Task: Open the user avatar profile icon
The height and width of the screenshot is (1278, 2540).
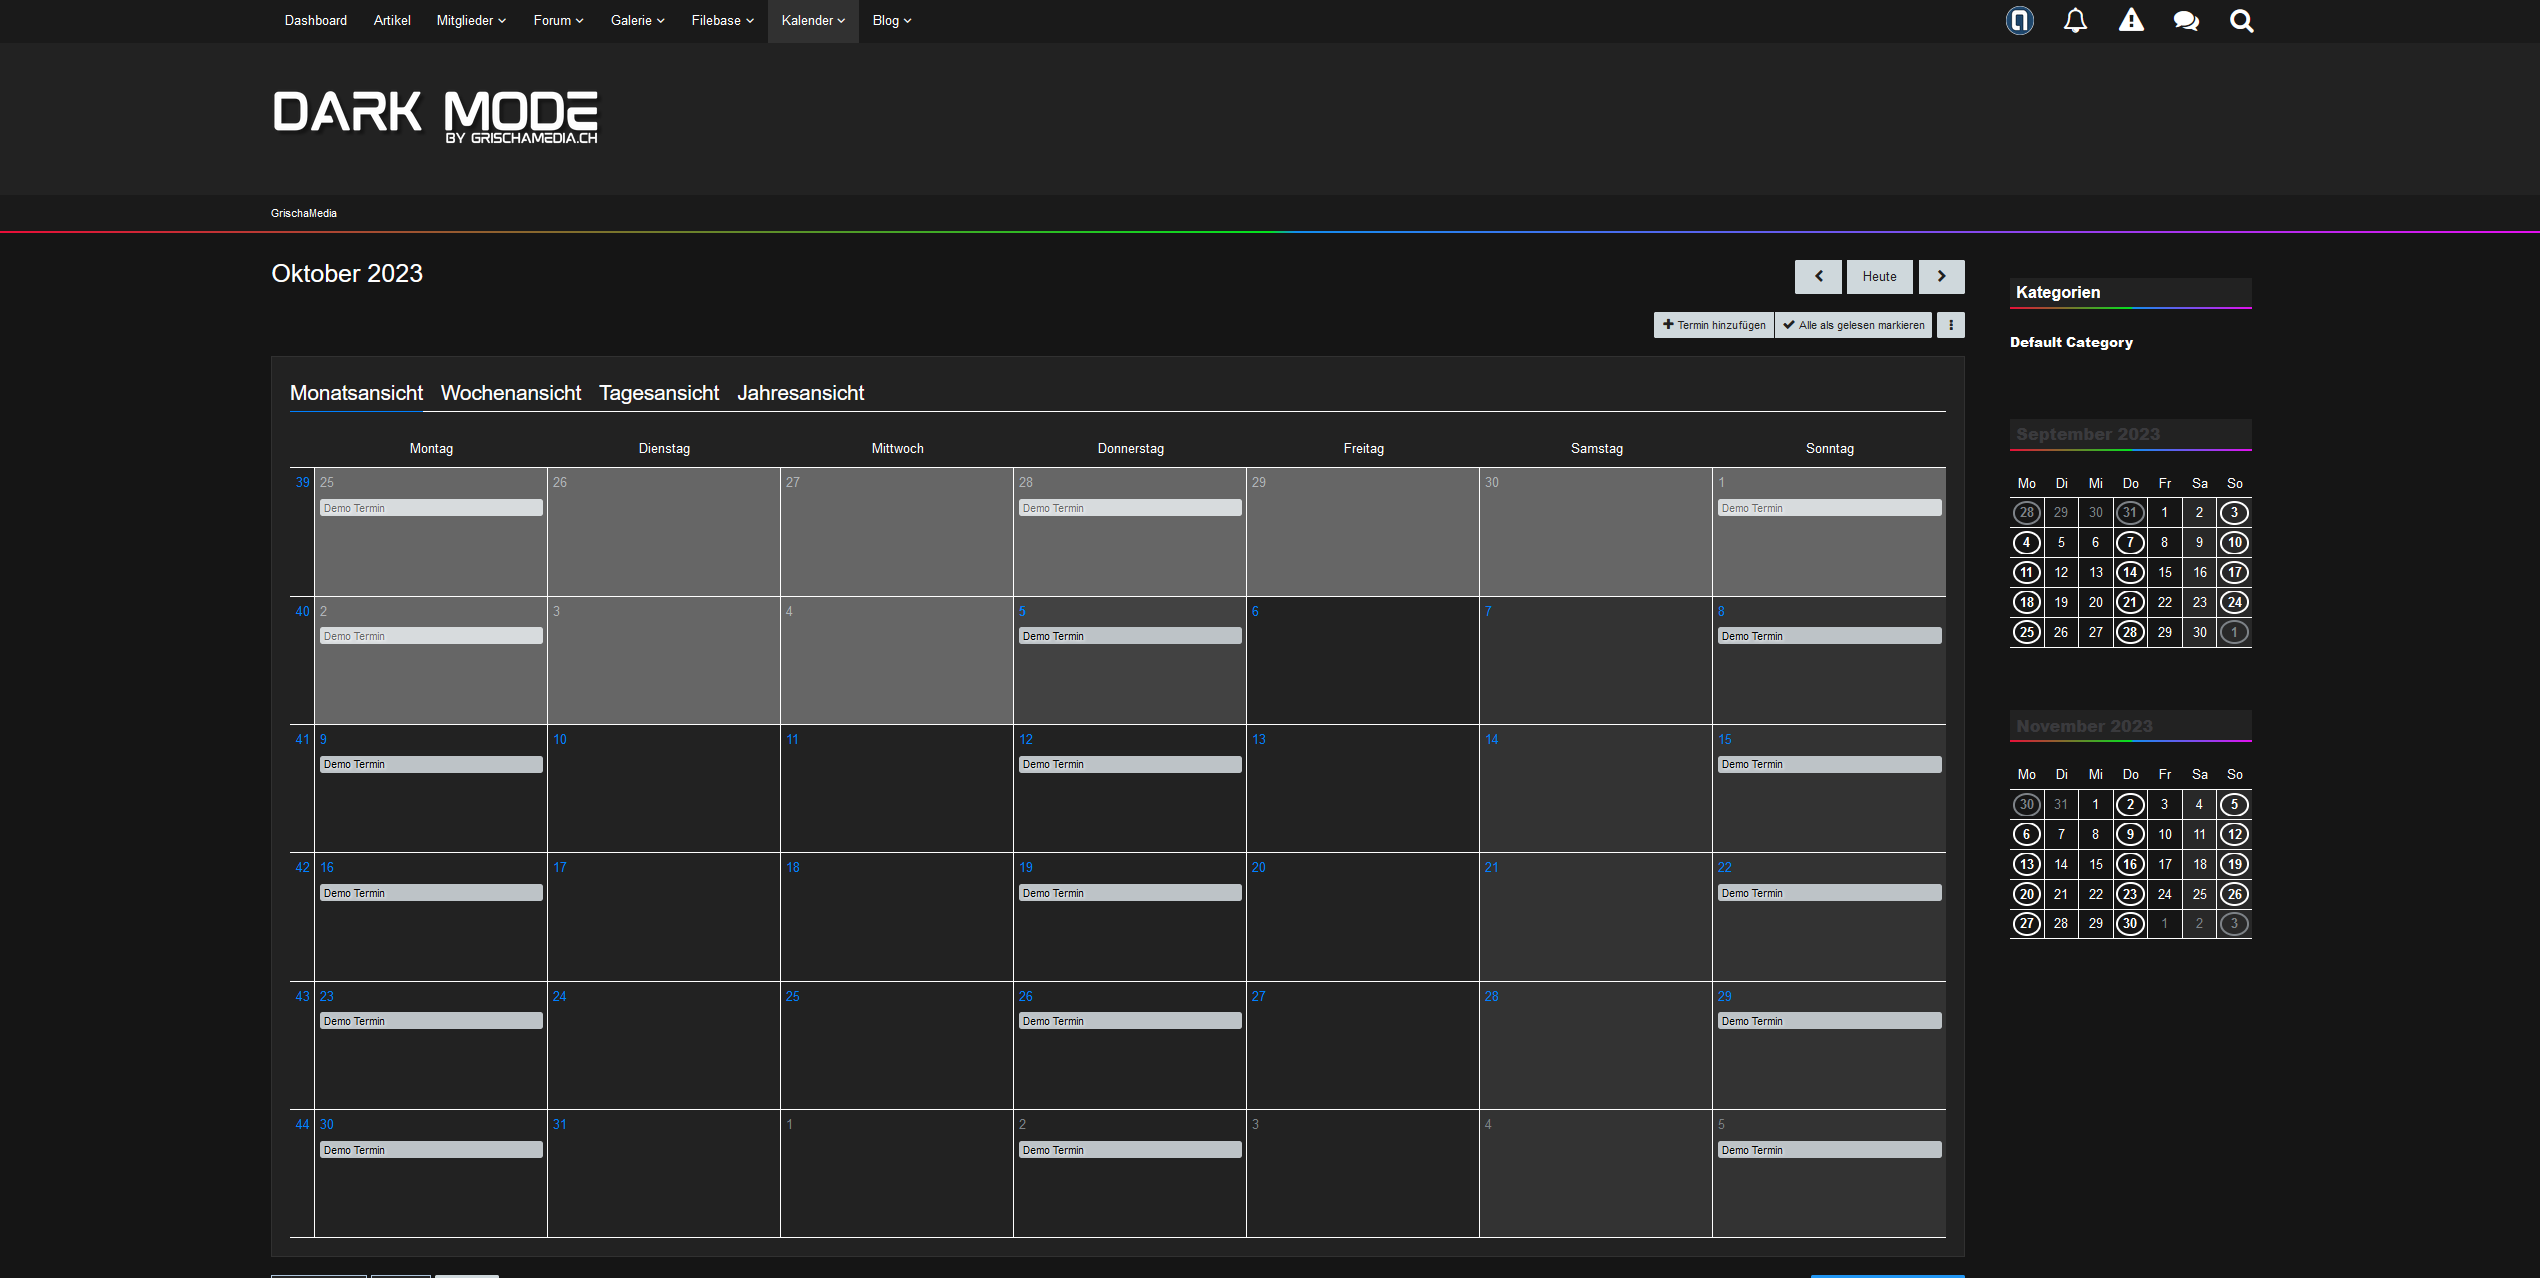Action: pyautogui.click(x=2019, y=21)
